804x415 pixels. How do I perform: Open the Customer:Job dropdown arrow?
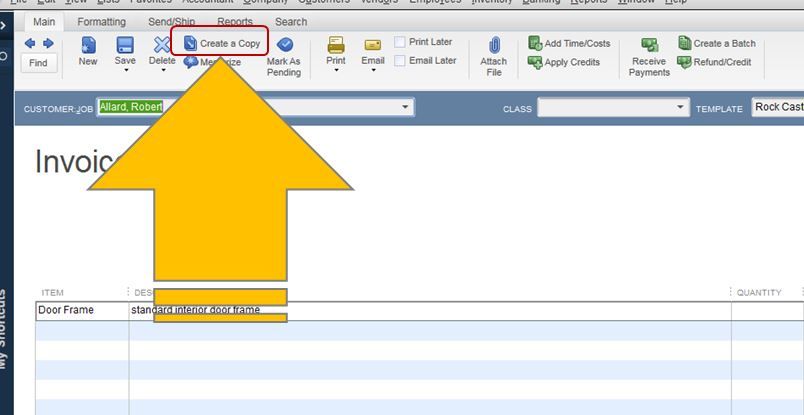pyautogui.click(x=405, y=107)
